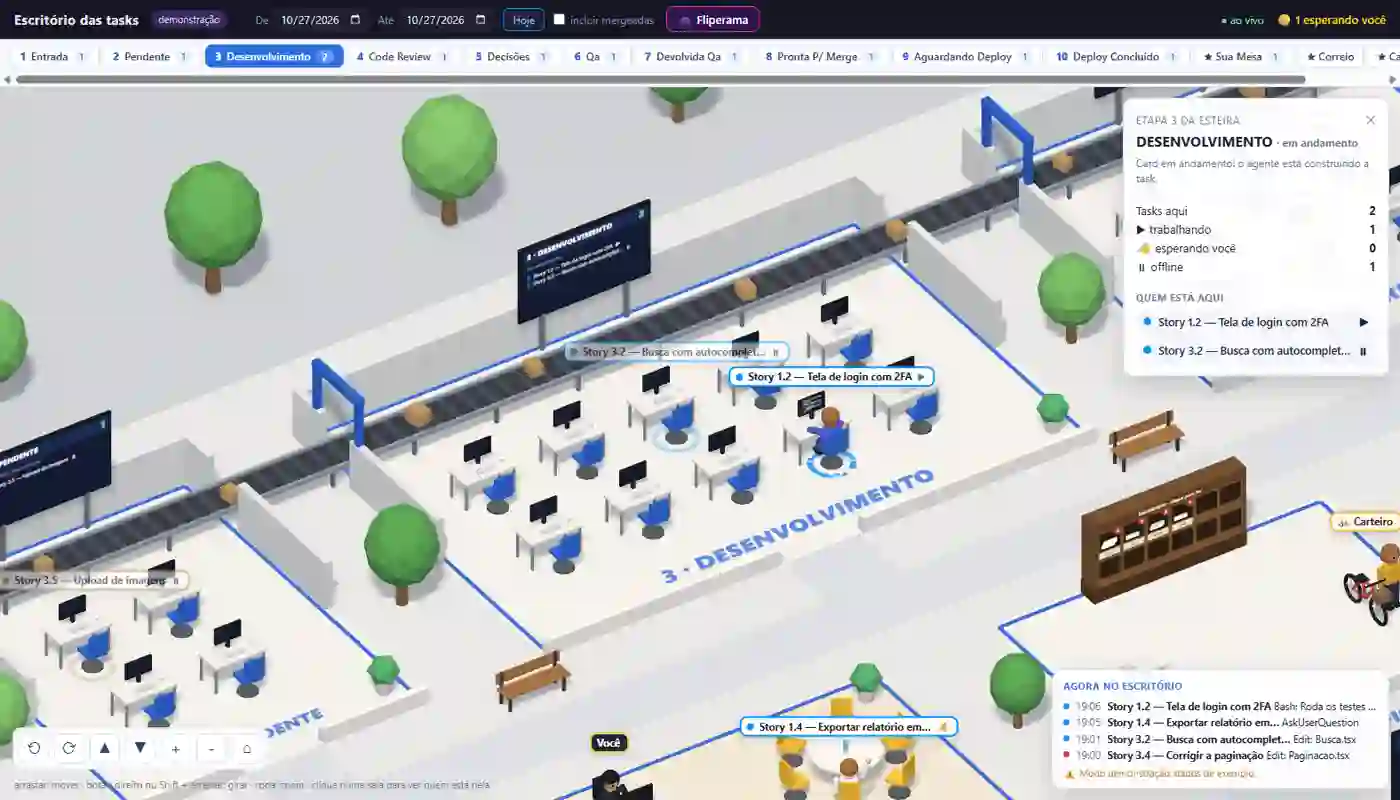This screenshot has width=1400, height=800.
Task: Click the Você avatar label
Action: click(x=608, y=742)
